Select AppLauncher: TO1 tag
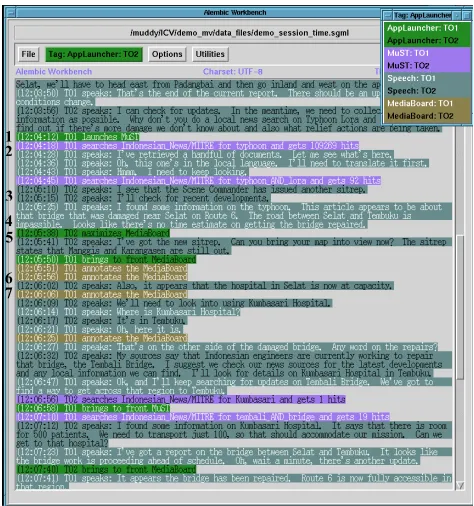The width and height of the screenshot is (474, 506). [427, 28]
